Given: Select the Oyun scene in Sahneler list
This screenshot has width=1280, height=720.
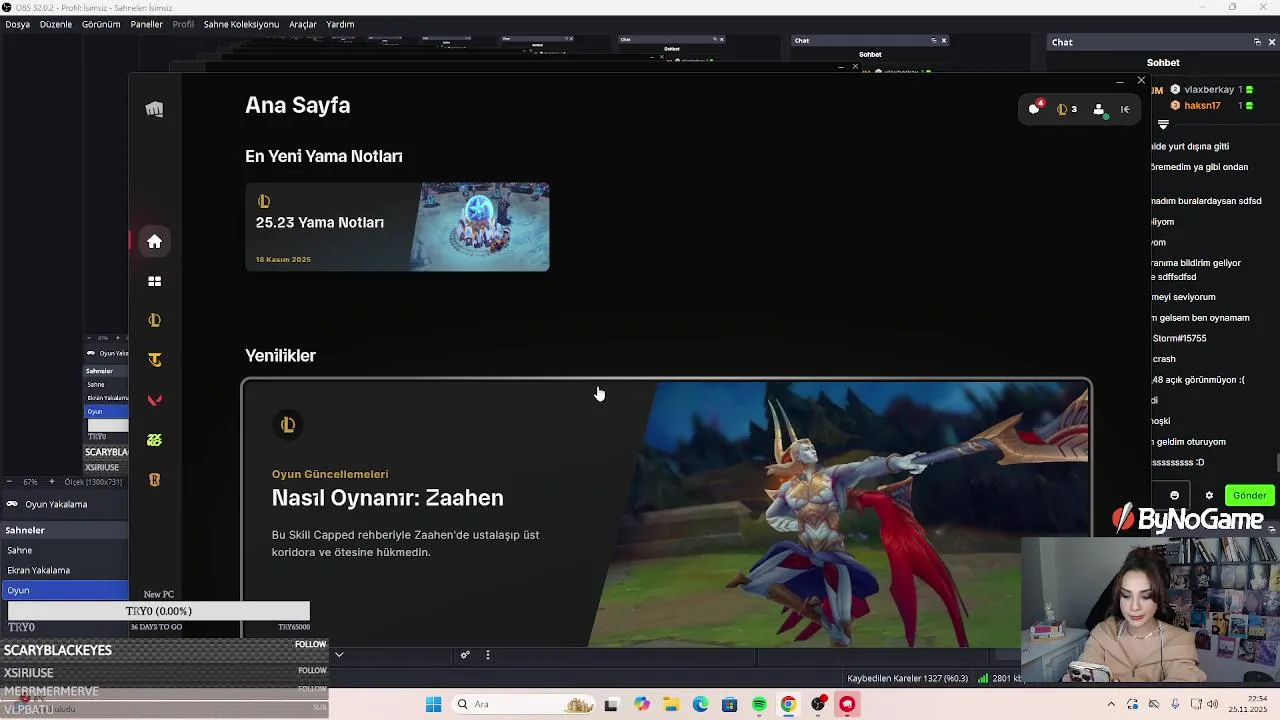Looking at the screenshot, I should 65,590.
